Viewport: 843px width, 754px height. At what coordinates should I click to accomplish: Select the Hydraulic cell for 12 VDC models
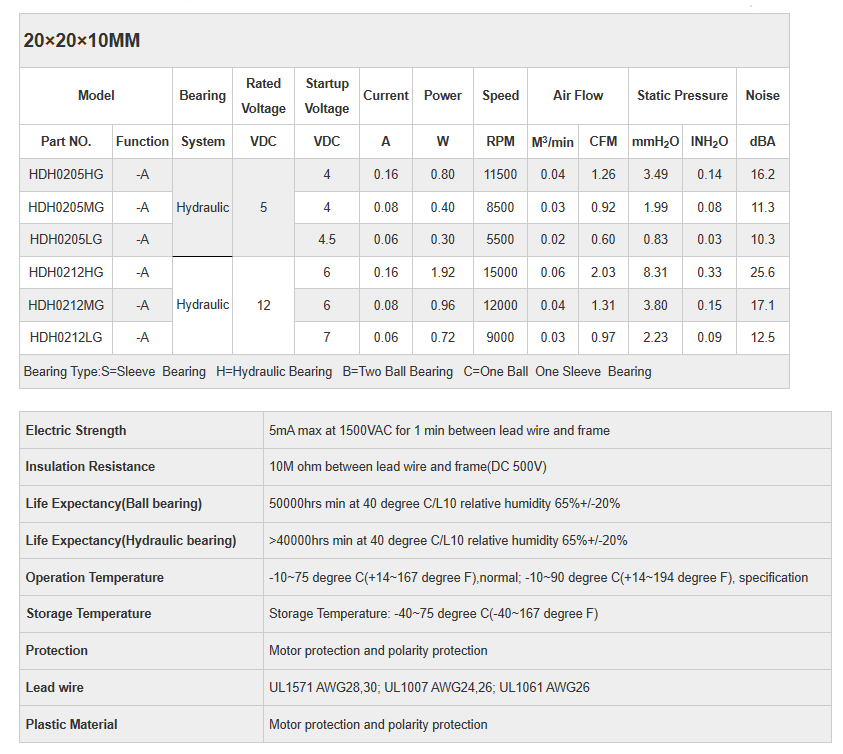point(203,305)
